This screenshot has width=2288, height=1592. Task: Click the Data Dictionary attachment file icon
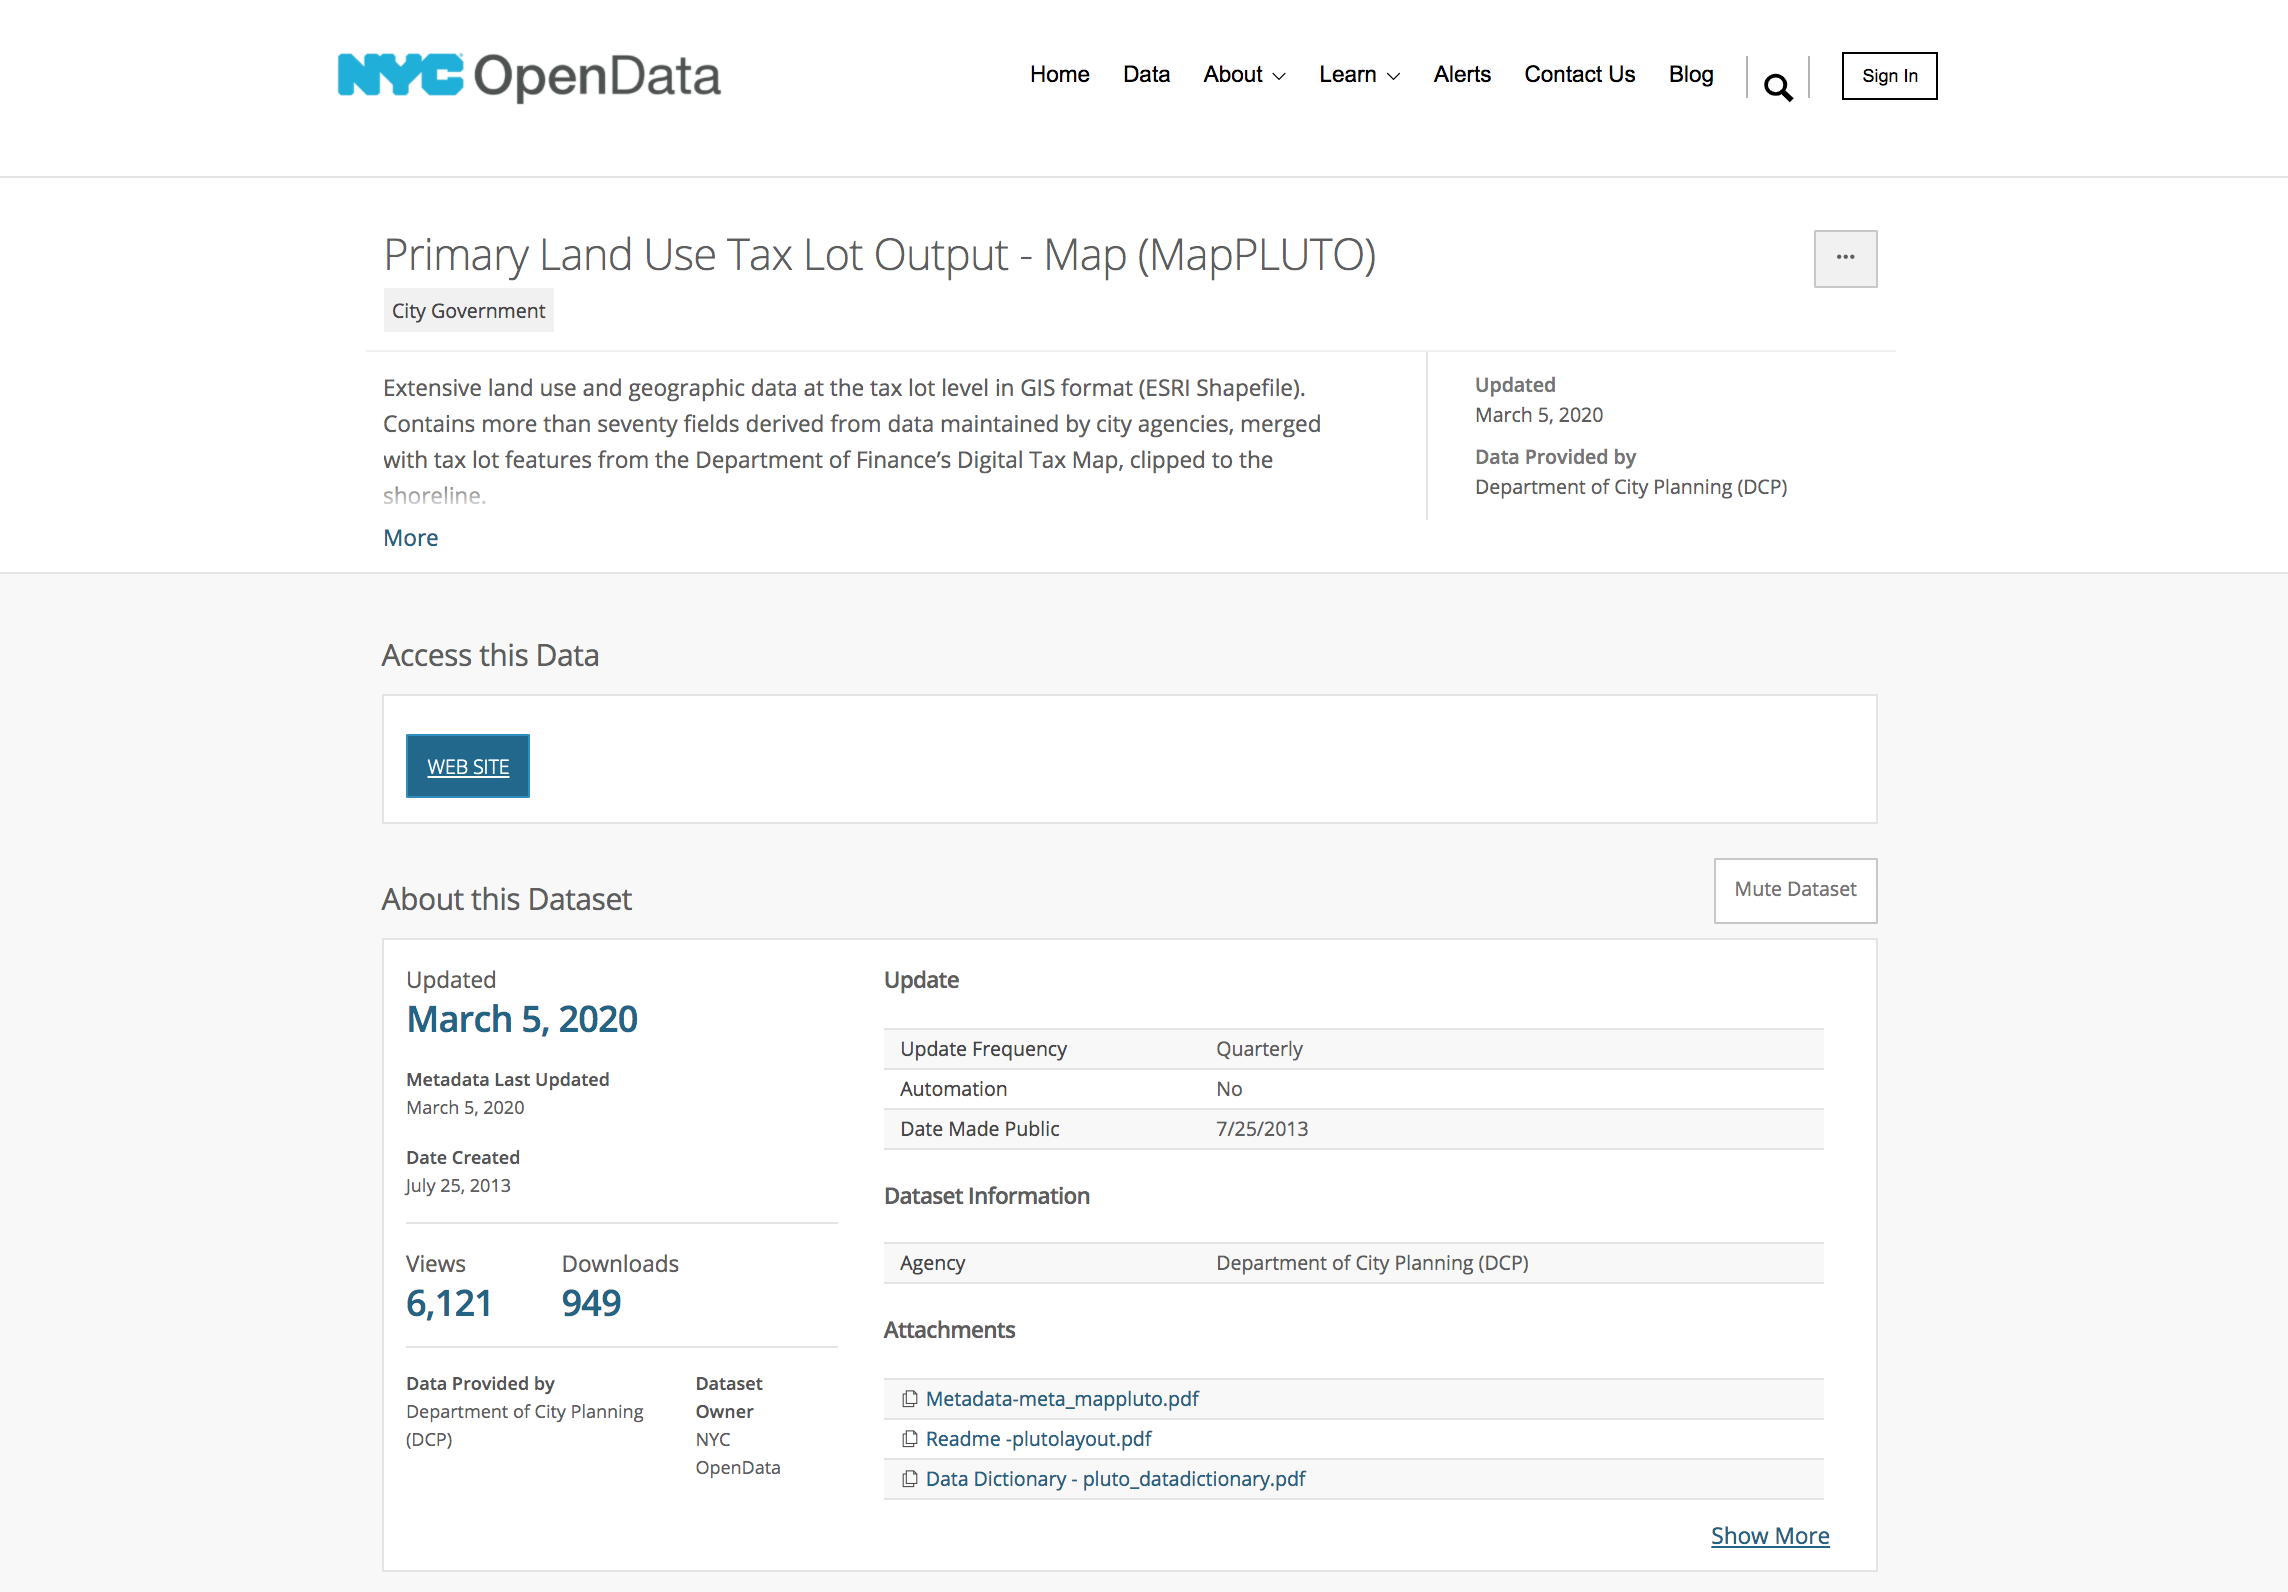(x=910, y=1479)
